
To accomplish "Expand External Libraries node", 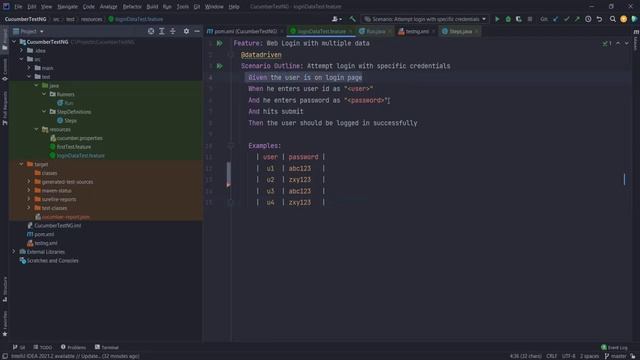I will tap(14, 252).
